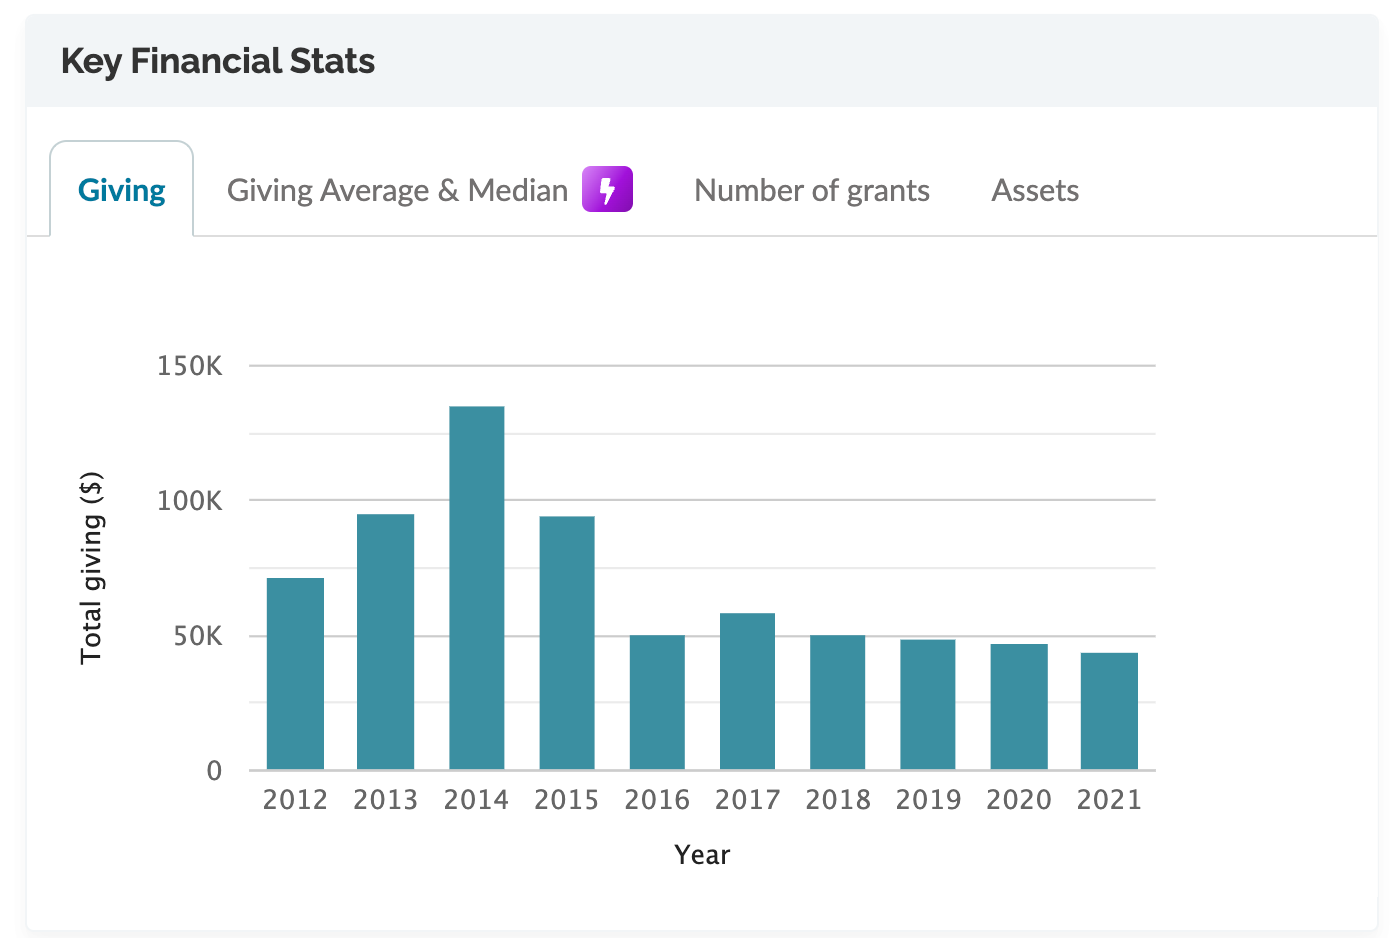Click the 2017 year axis label
The height and width of the screenshot is (938, 1398).
pos(747,800)
